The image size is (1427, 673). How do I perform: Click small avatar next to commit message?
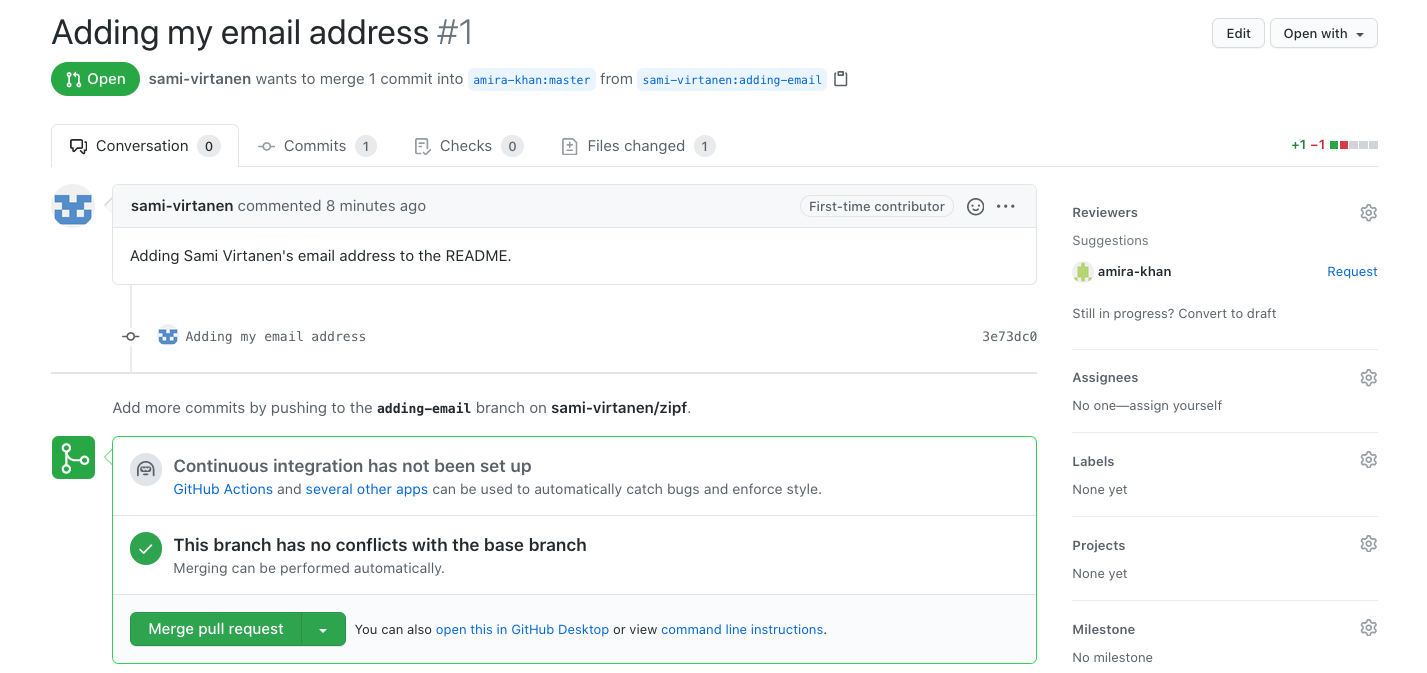click(168, 336)
